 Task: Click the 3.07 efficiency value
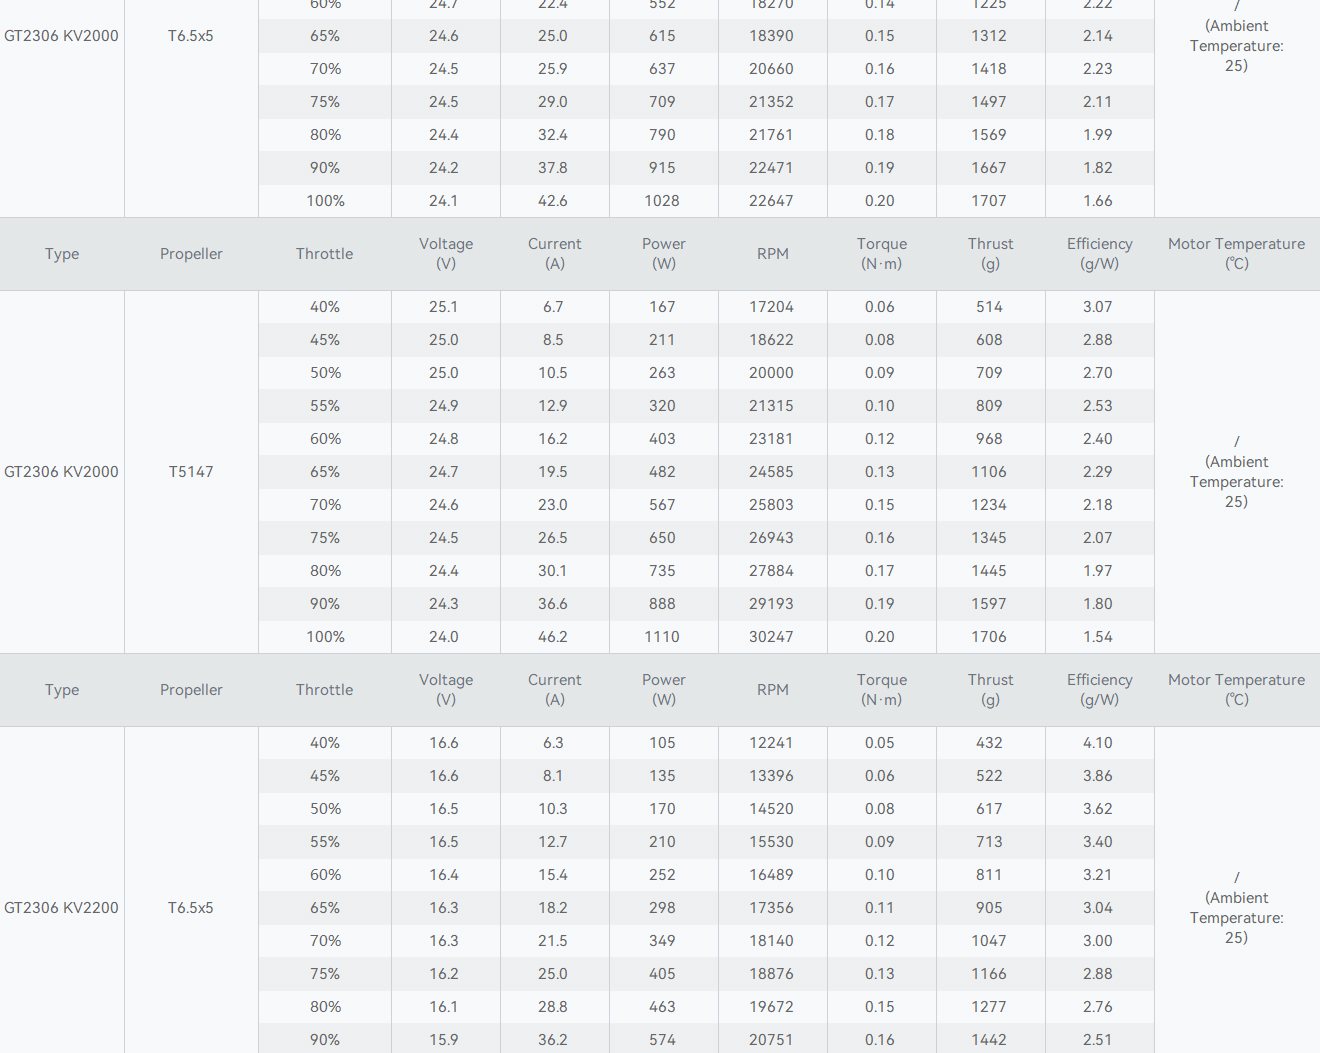1097,307
